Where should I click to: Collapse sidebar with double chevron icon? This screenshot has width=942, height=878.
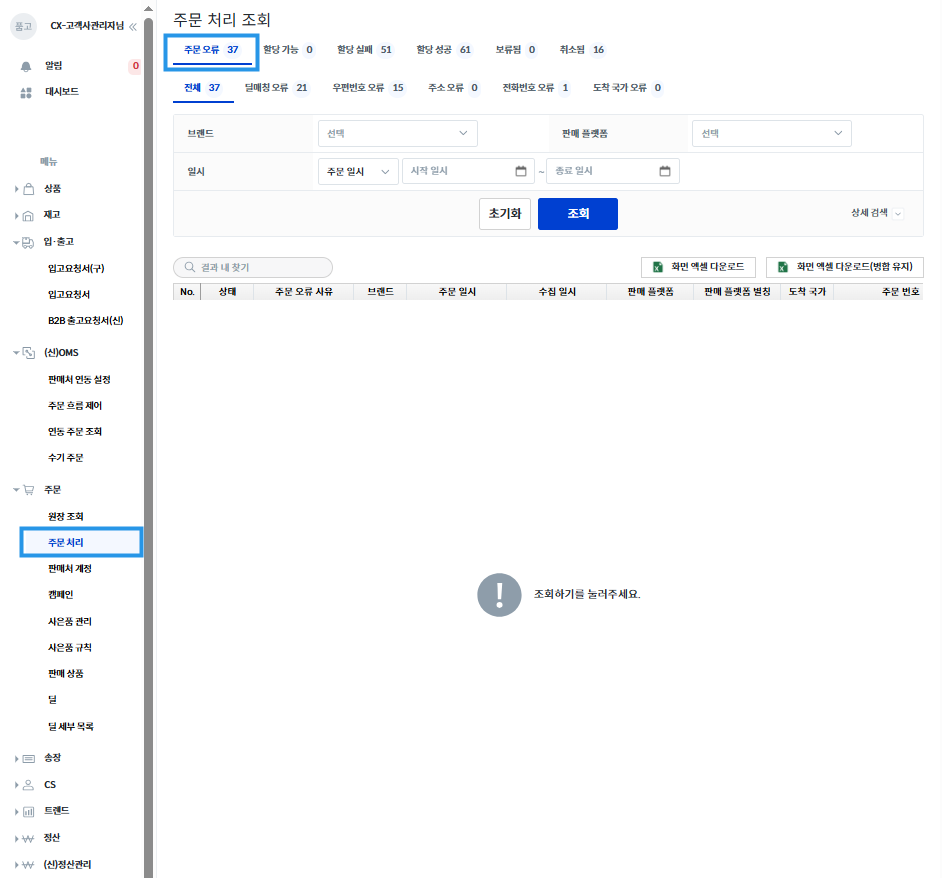click(133, 26)
